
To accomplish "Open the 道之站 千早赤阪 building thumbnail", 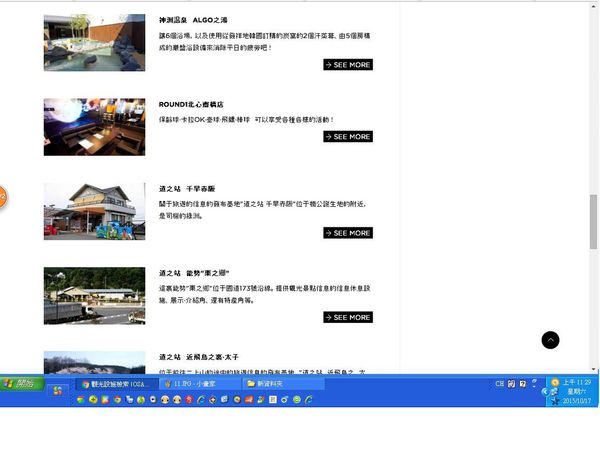I will coord(94,211).
